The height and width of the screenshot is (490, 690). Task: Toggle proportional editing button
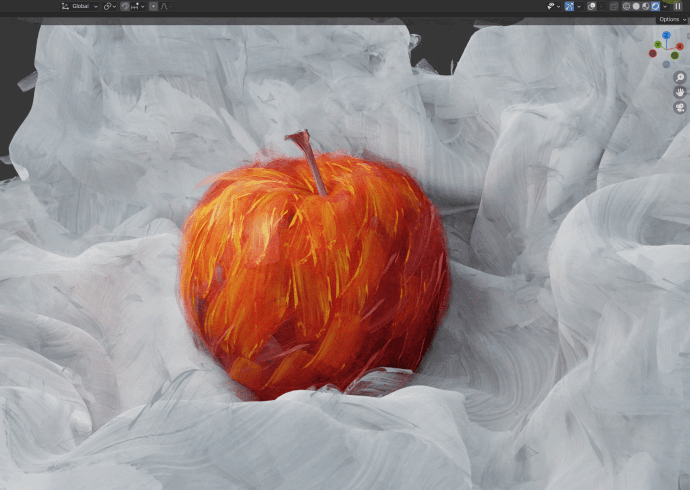pyautogui.click(x=153, y=6)
